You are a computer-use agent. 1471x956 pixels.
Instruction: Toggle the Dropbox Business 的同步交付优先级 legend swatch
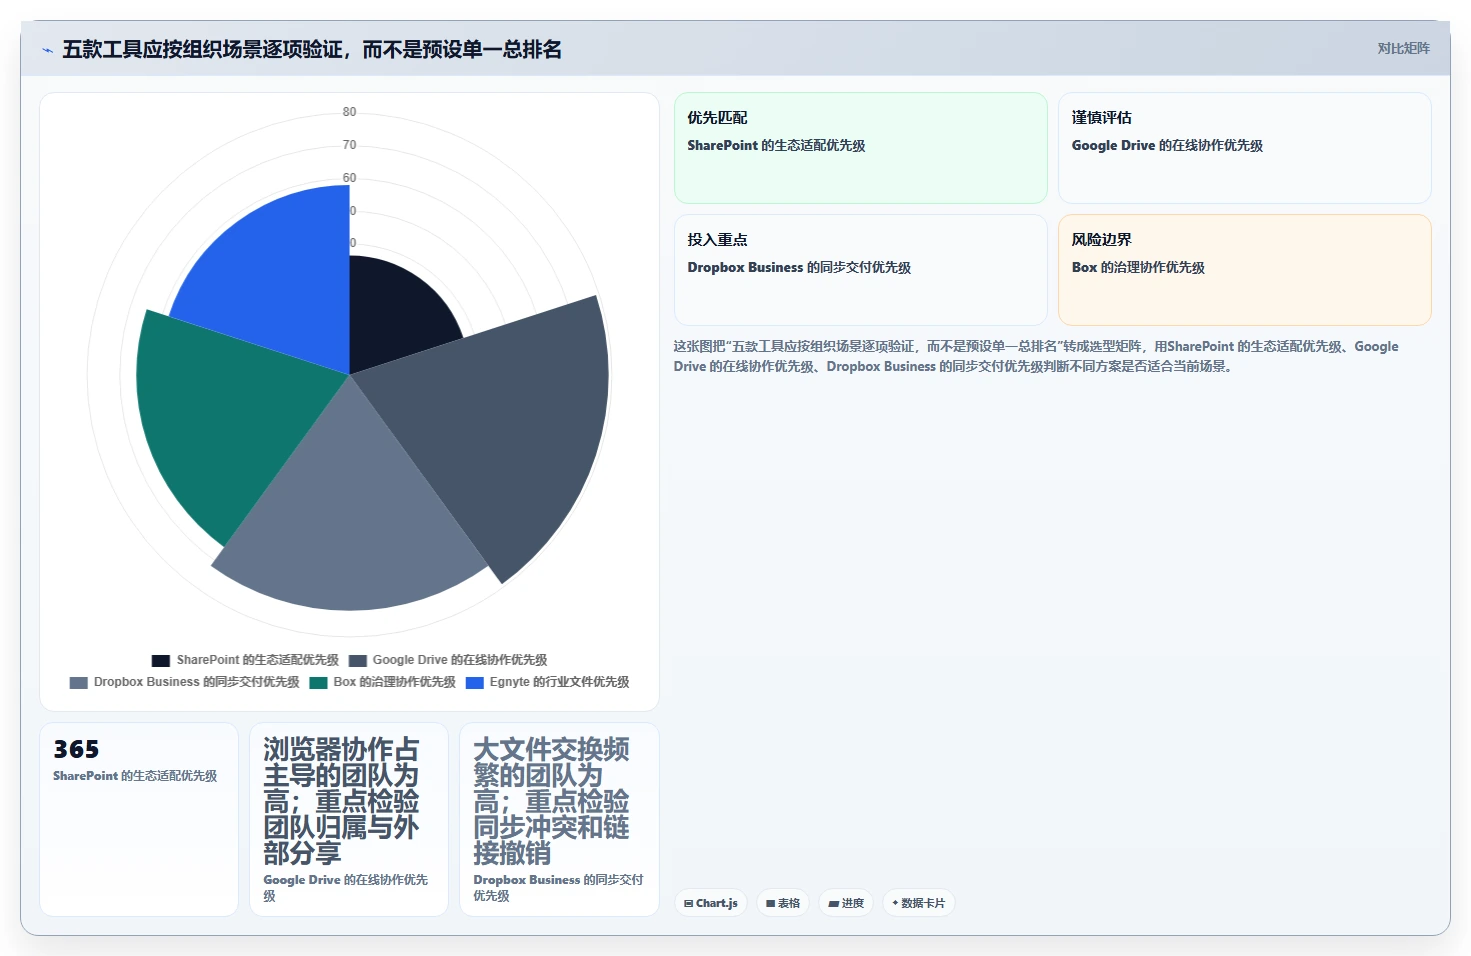78,683
